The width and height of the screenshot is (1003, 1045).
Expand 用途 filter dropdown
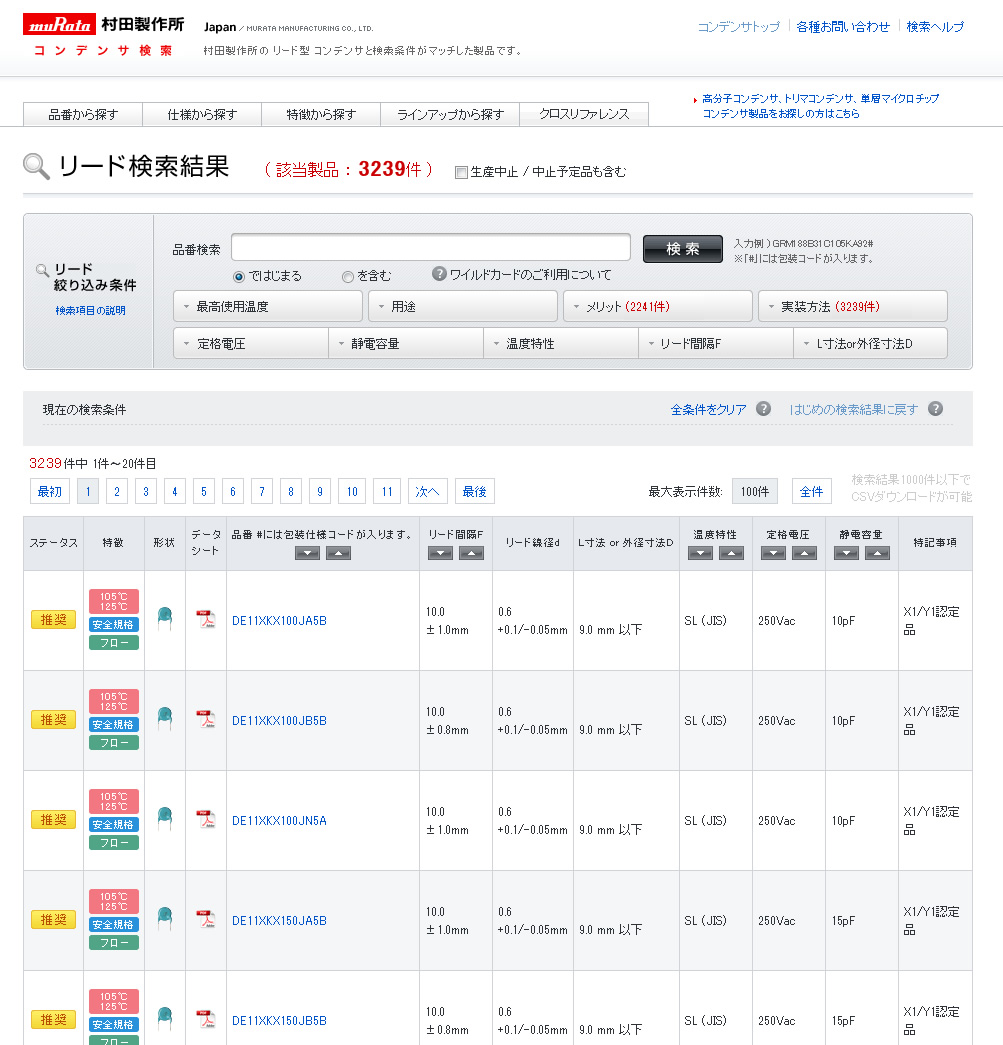tap(463, 307)
